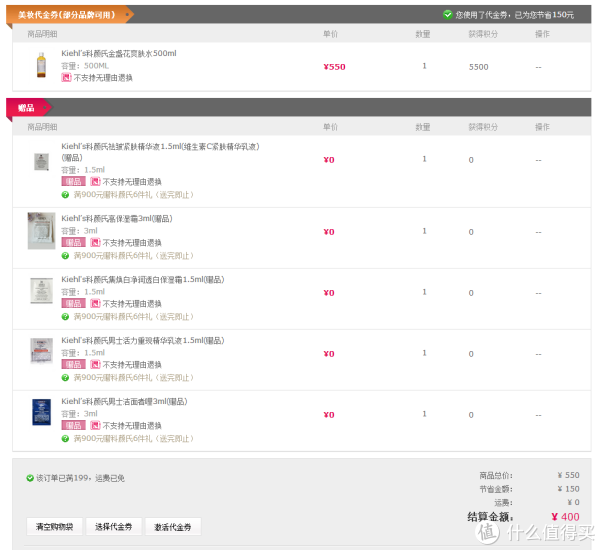600x550 pixels.
Task: Click the 您使用了代金券, 已为您节省150元 message
Action: pyautogui.click(x=515, y=15)
